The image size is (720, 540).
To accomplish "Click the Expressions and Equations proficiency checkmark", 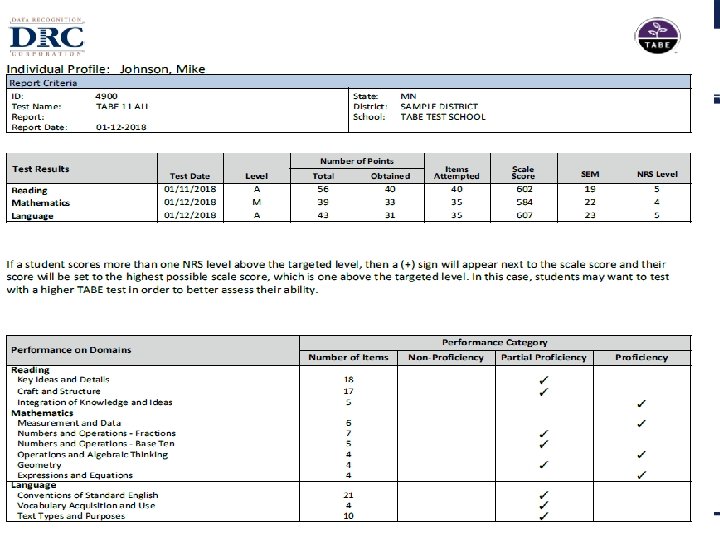I will 641,475.
